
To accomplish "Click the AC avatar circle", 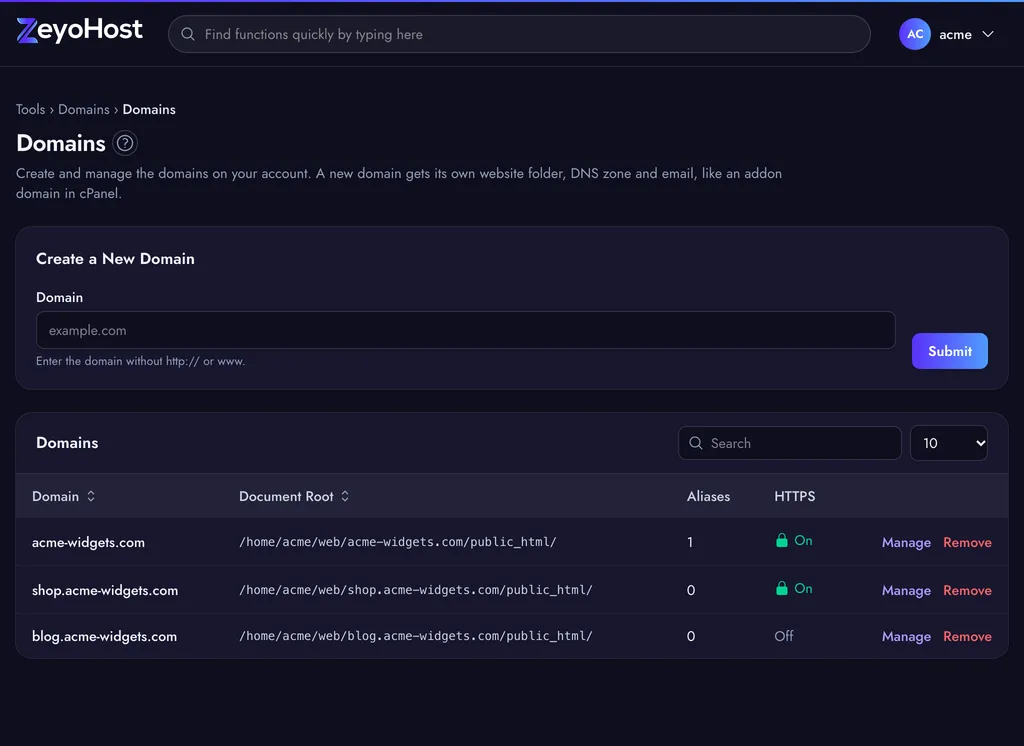I will tap(914, 34).
